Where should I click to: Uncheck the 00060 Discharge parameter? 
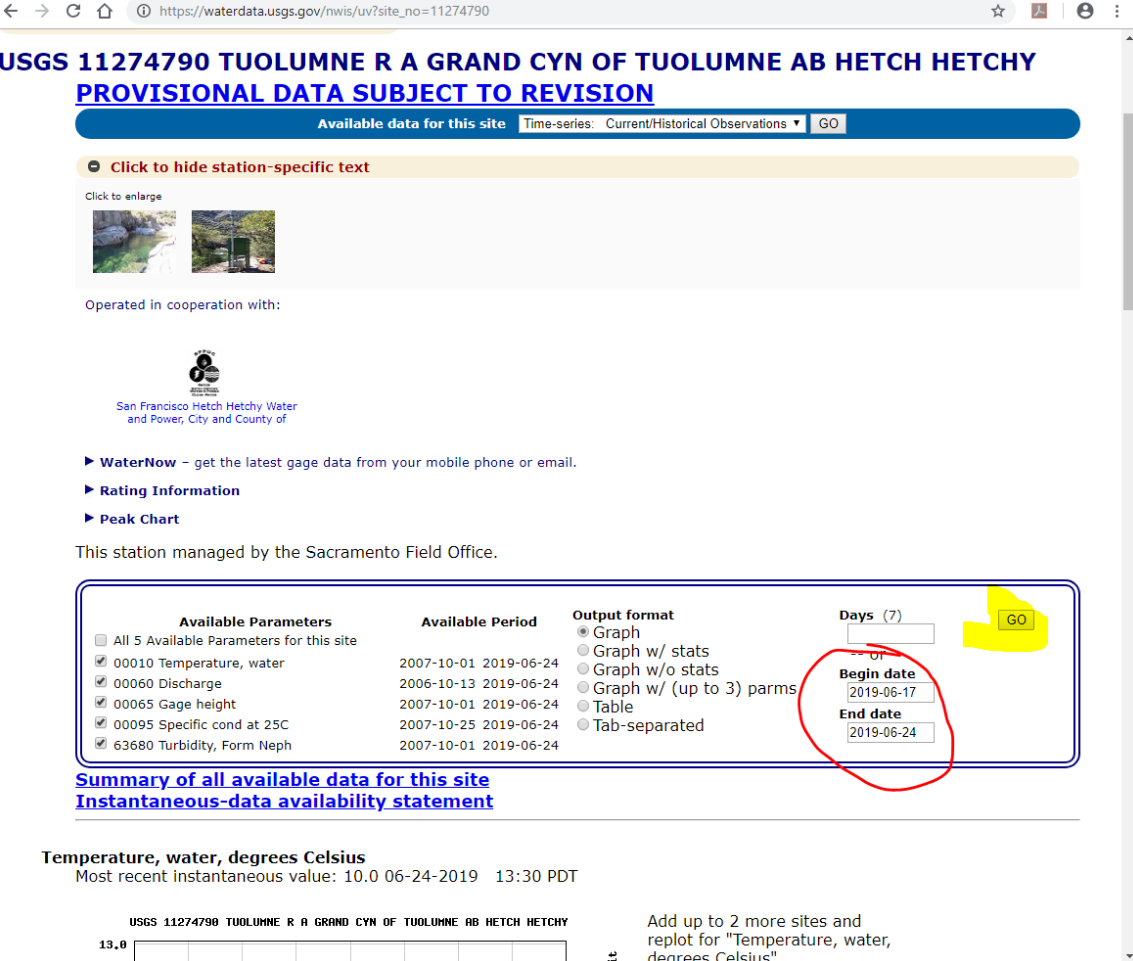coord(100,682)
